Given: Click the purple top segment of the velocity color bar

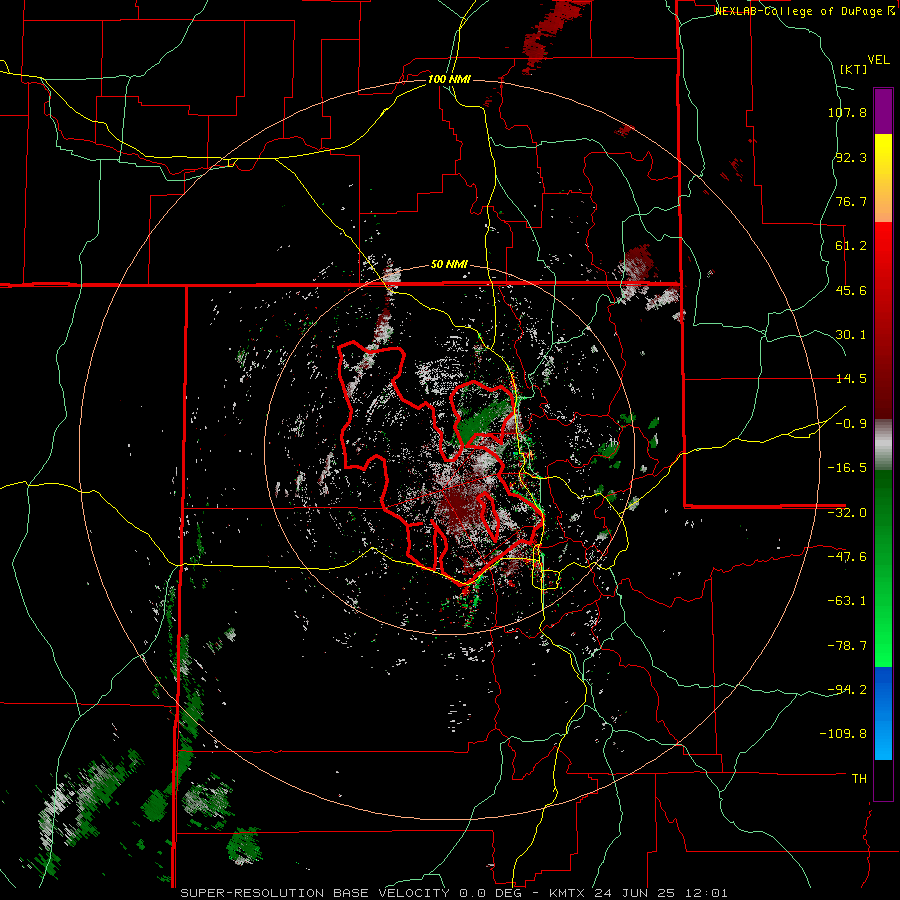Looking at the screenshot, I should (883, 112).
